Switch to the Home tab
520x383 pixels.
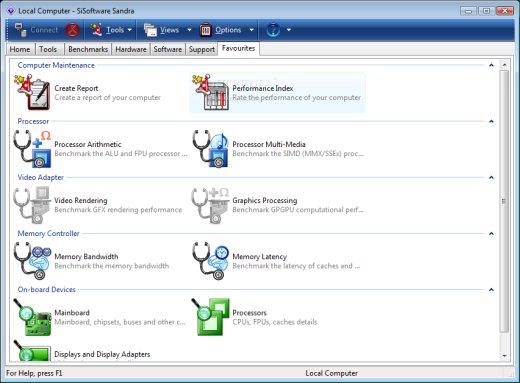pyautogui.click(x=20, y=49)
